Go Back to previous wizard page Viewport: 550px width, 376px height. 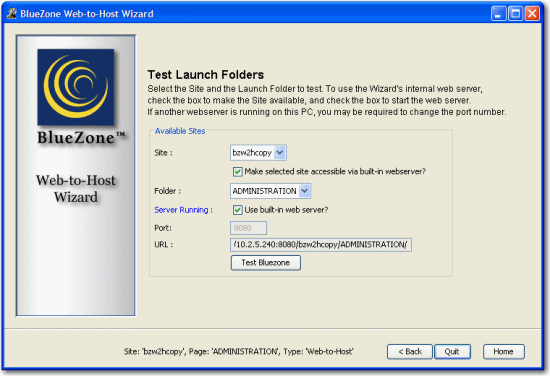pos(410,351)
